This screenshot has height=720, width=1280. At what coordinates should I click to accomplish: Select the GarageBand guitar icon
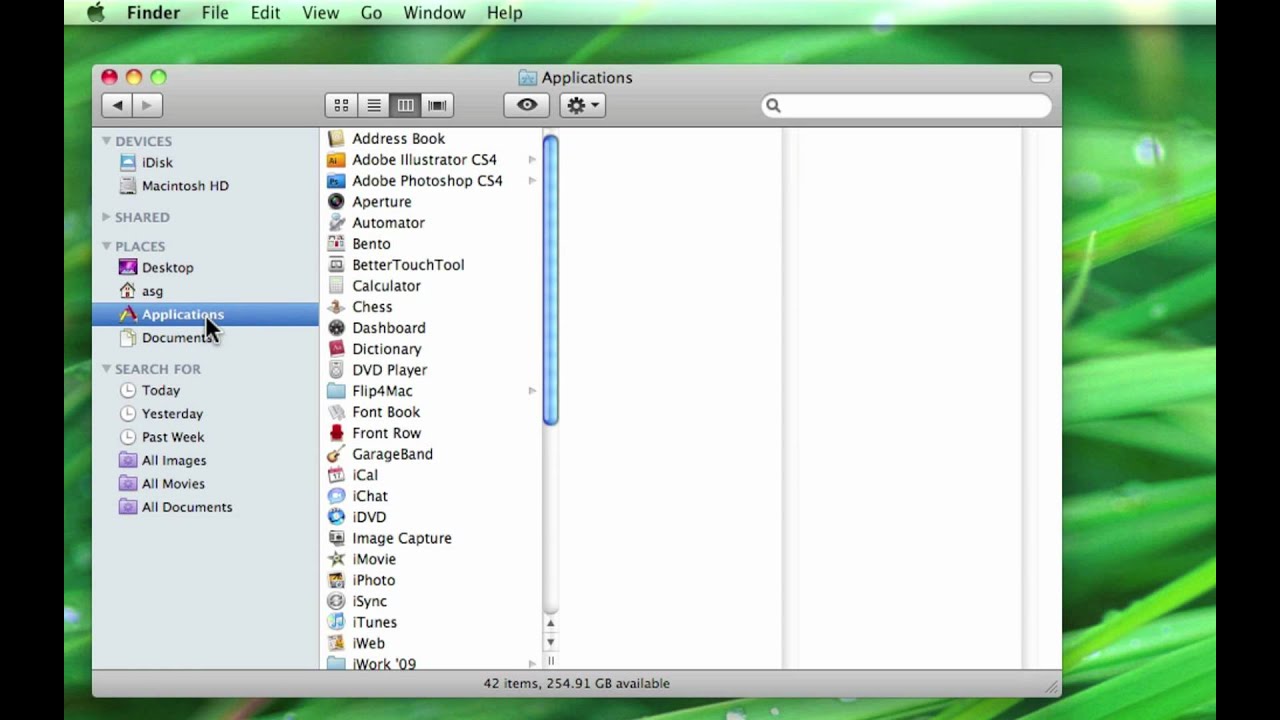click(336, 454)
